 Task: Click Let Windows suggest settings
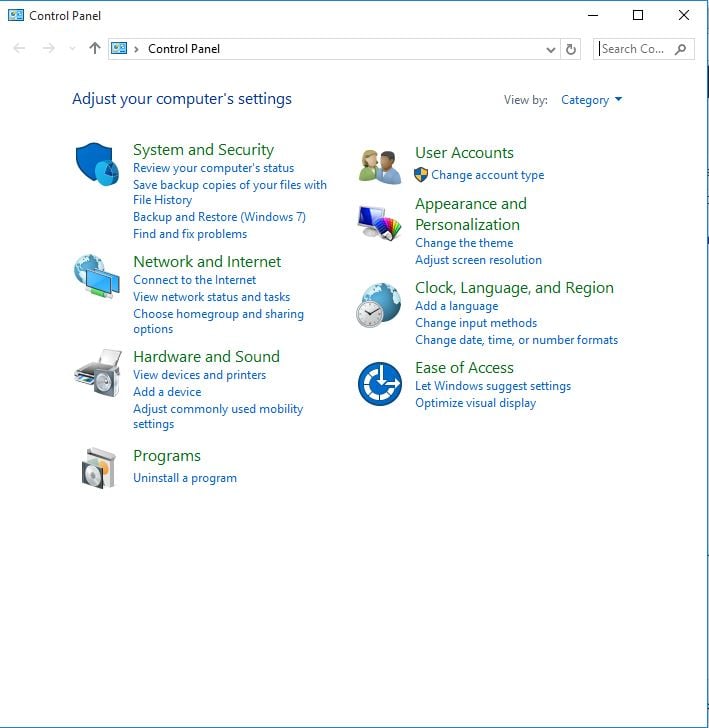[493, 386]
